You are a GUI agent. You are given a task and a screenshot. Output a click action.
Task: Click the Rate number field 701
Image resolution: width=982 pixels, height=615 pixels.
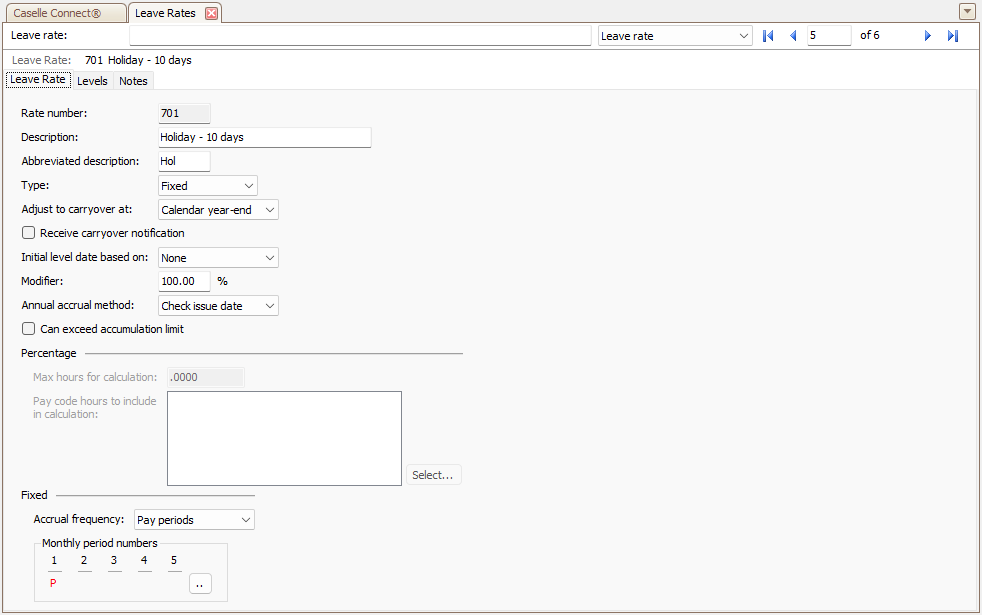[x=184, y=113]
